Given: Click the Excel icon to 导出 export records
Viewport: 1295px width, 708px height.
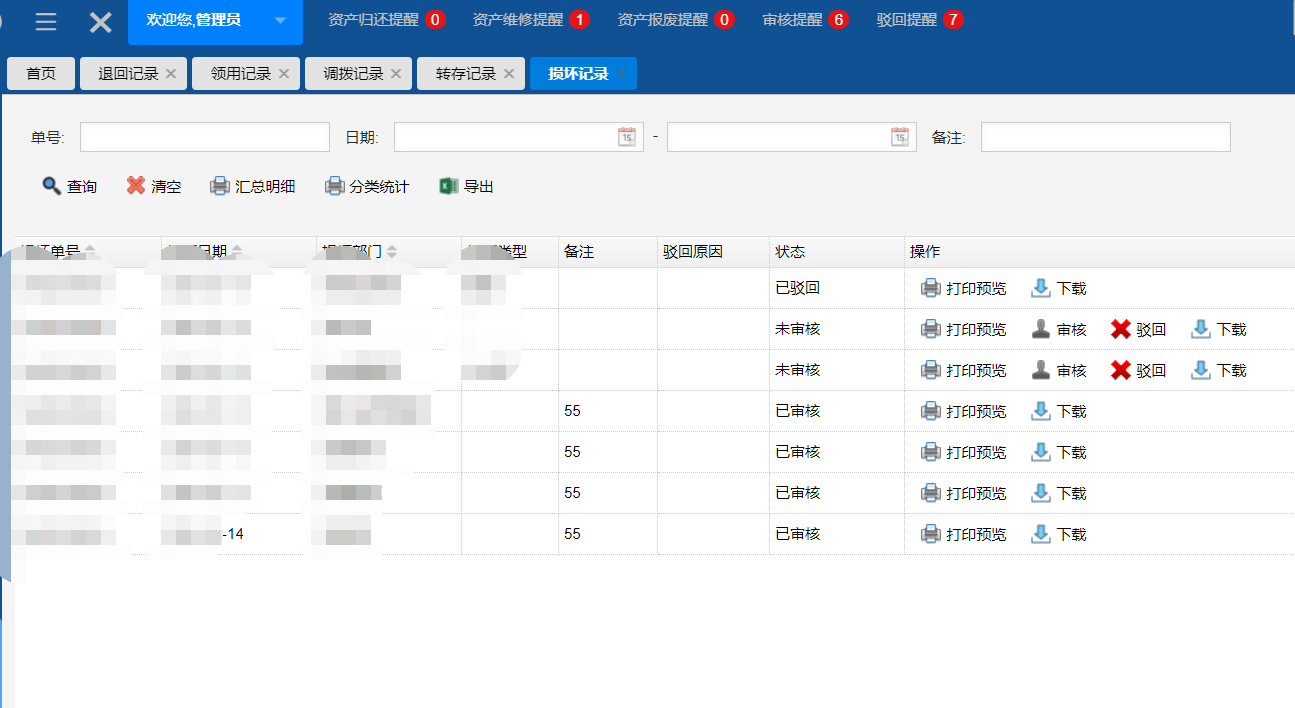Looking at the screenshot, I should 445,185.
